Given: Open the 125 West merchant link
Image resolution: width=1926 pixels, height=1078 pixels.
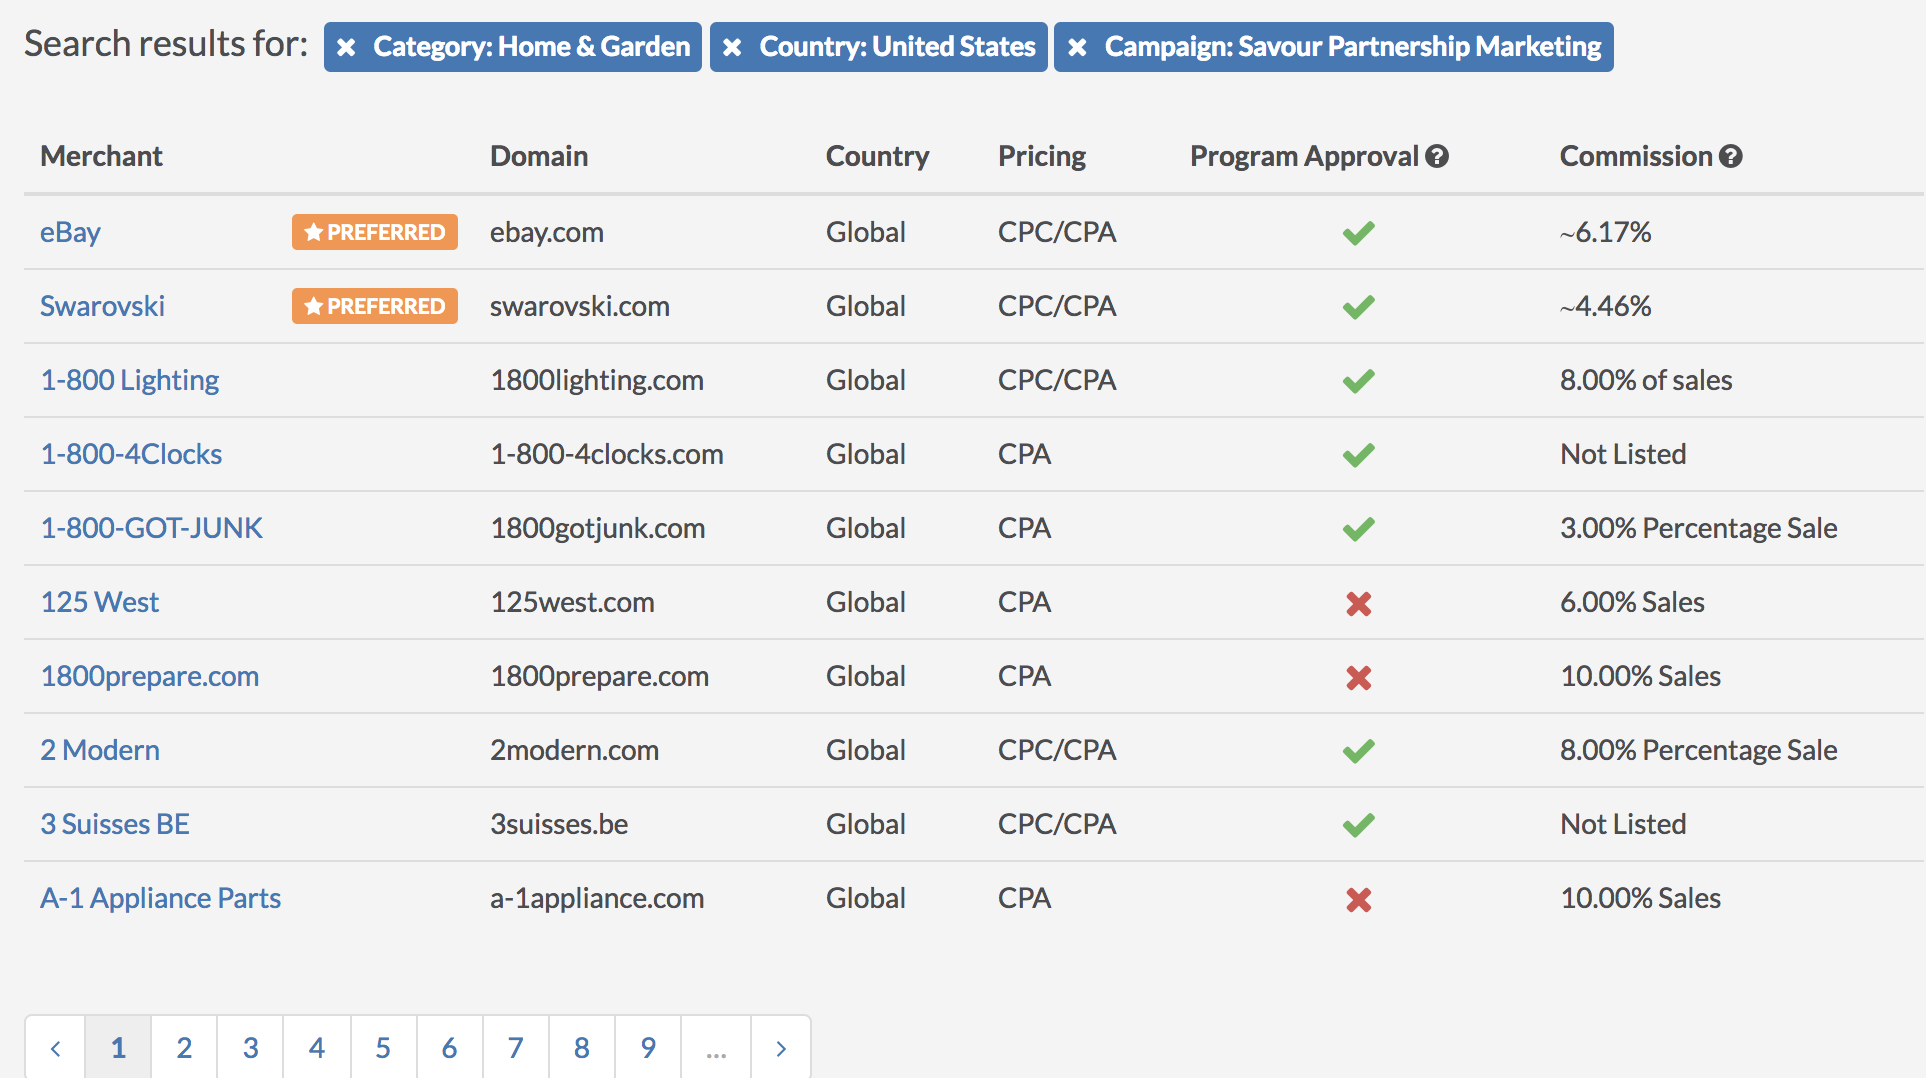Looking at the screenshot, I should click(x=100, y=602).
